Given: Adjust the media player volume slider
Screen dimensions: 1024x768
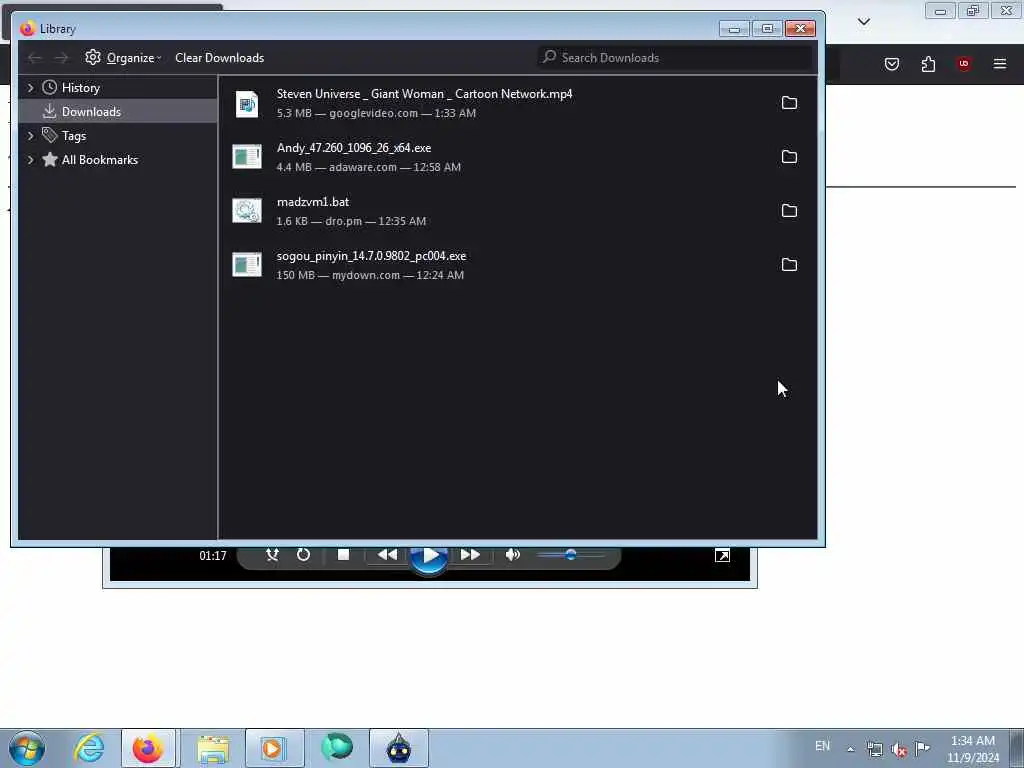Looking at the screenshot, I should (x=571, y=555).
